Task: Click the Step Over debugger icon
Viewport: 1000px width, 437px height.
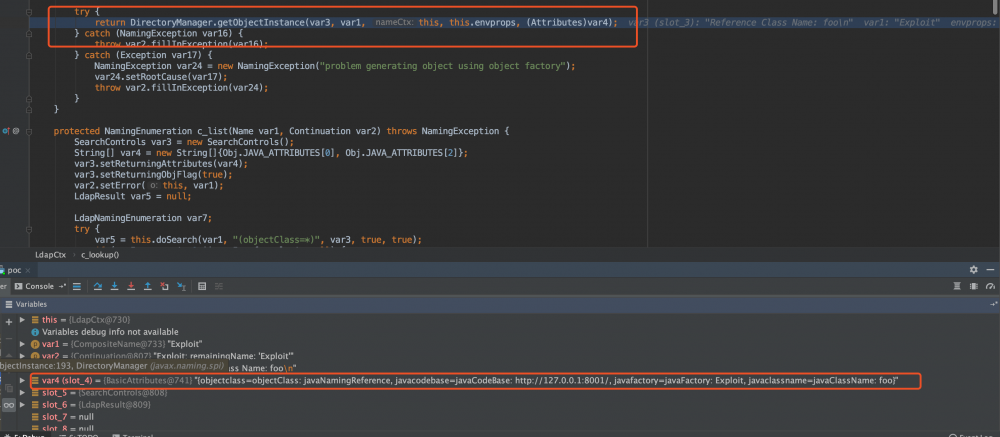Action: pos(99,286)
